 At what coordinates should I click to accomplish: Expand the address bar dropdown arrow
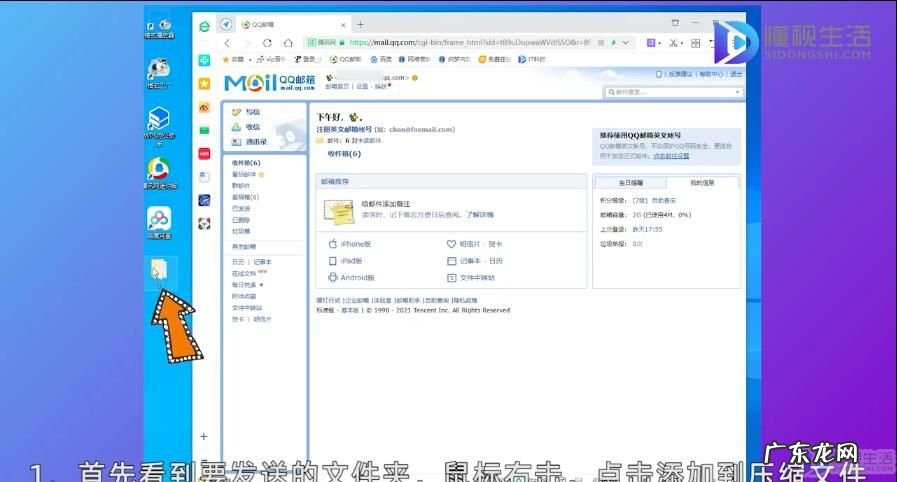point(627,43)
